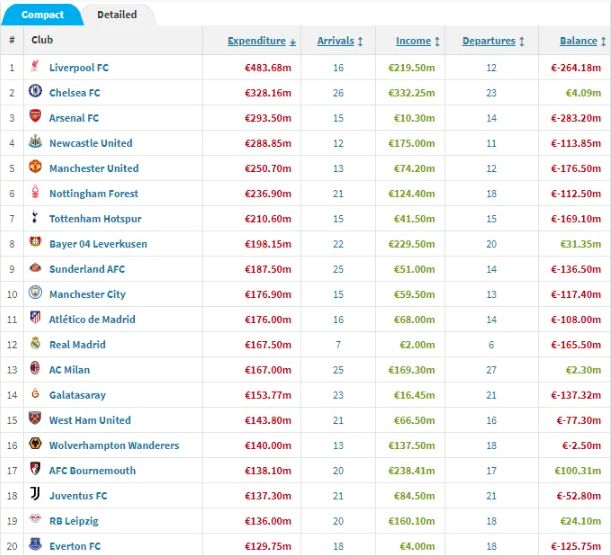This screenshot has height=555, width=611.
Task: Click the Chelsea FC club crest
Action: coord(35,91)
